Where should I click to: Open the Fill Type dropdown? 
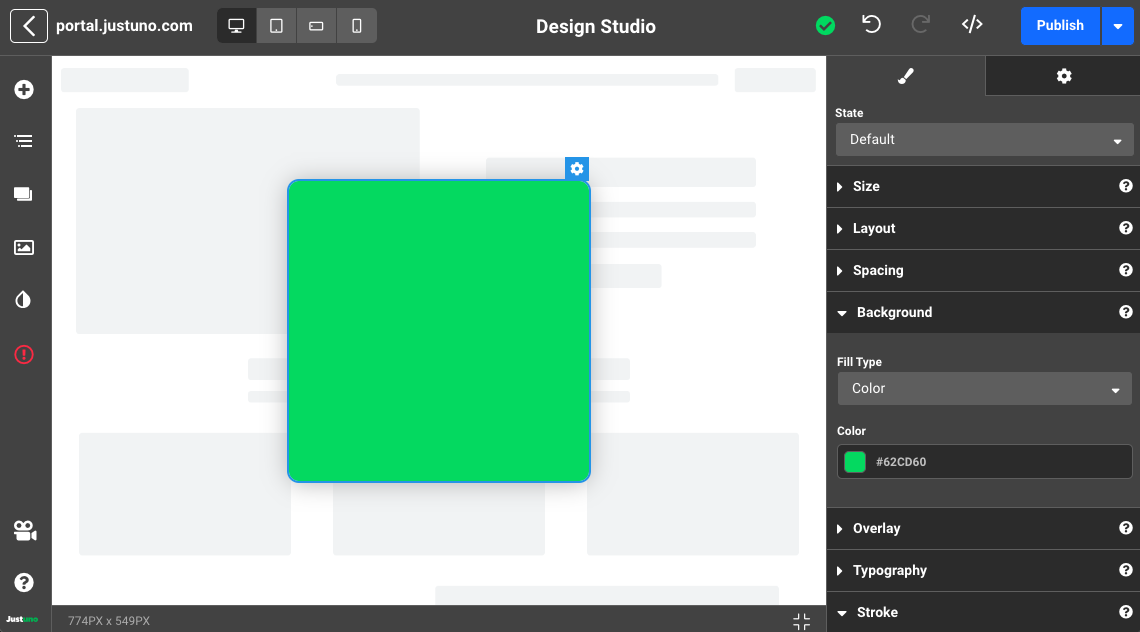pyautogui.click(x=984, y=388)
